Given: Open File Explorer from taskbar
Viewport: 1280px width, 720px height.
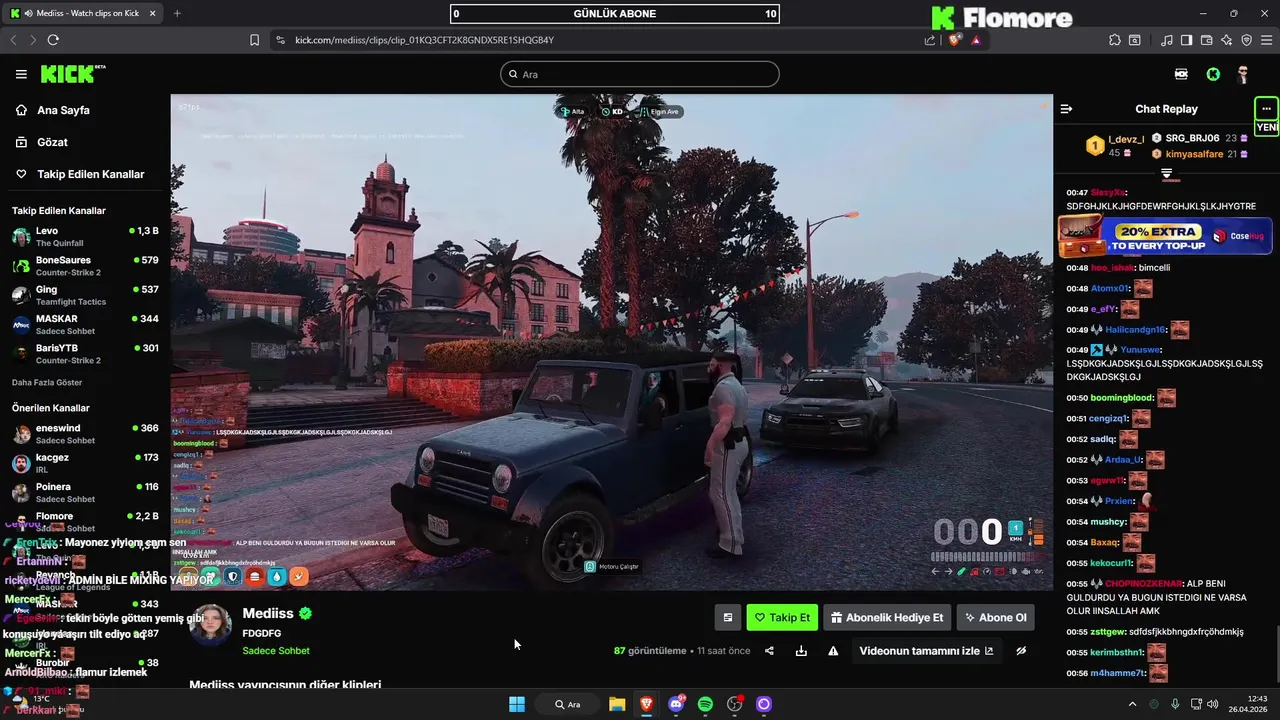Looking at the screenshot, I should pyautogui.click(x=616, y=704).
